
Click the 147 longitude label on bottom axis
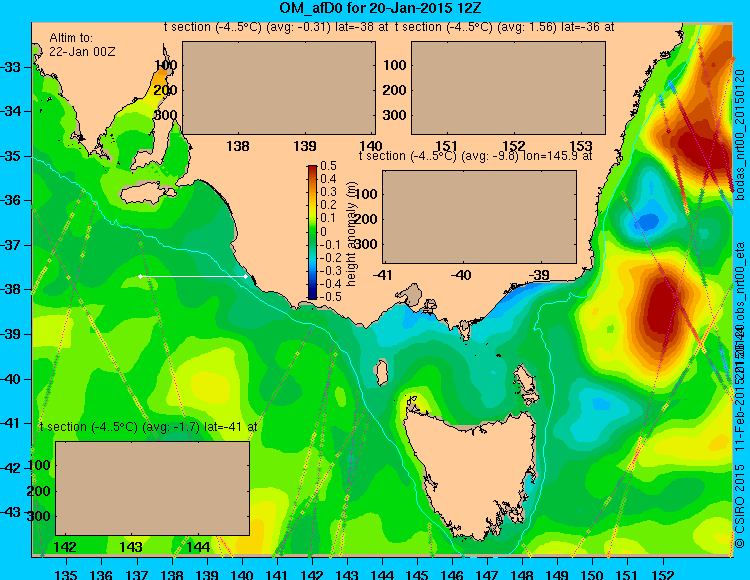click(487, 574)
